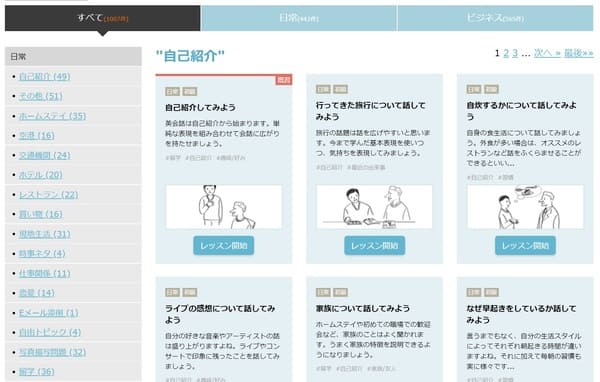Start the 自己紹介してみよう lesson
The height and width of the screenshot is (382, 600).
click(223, 246)
